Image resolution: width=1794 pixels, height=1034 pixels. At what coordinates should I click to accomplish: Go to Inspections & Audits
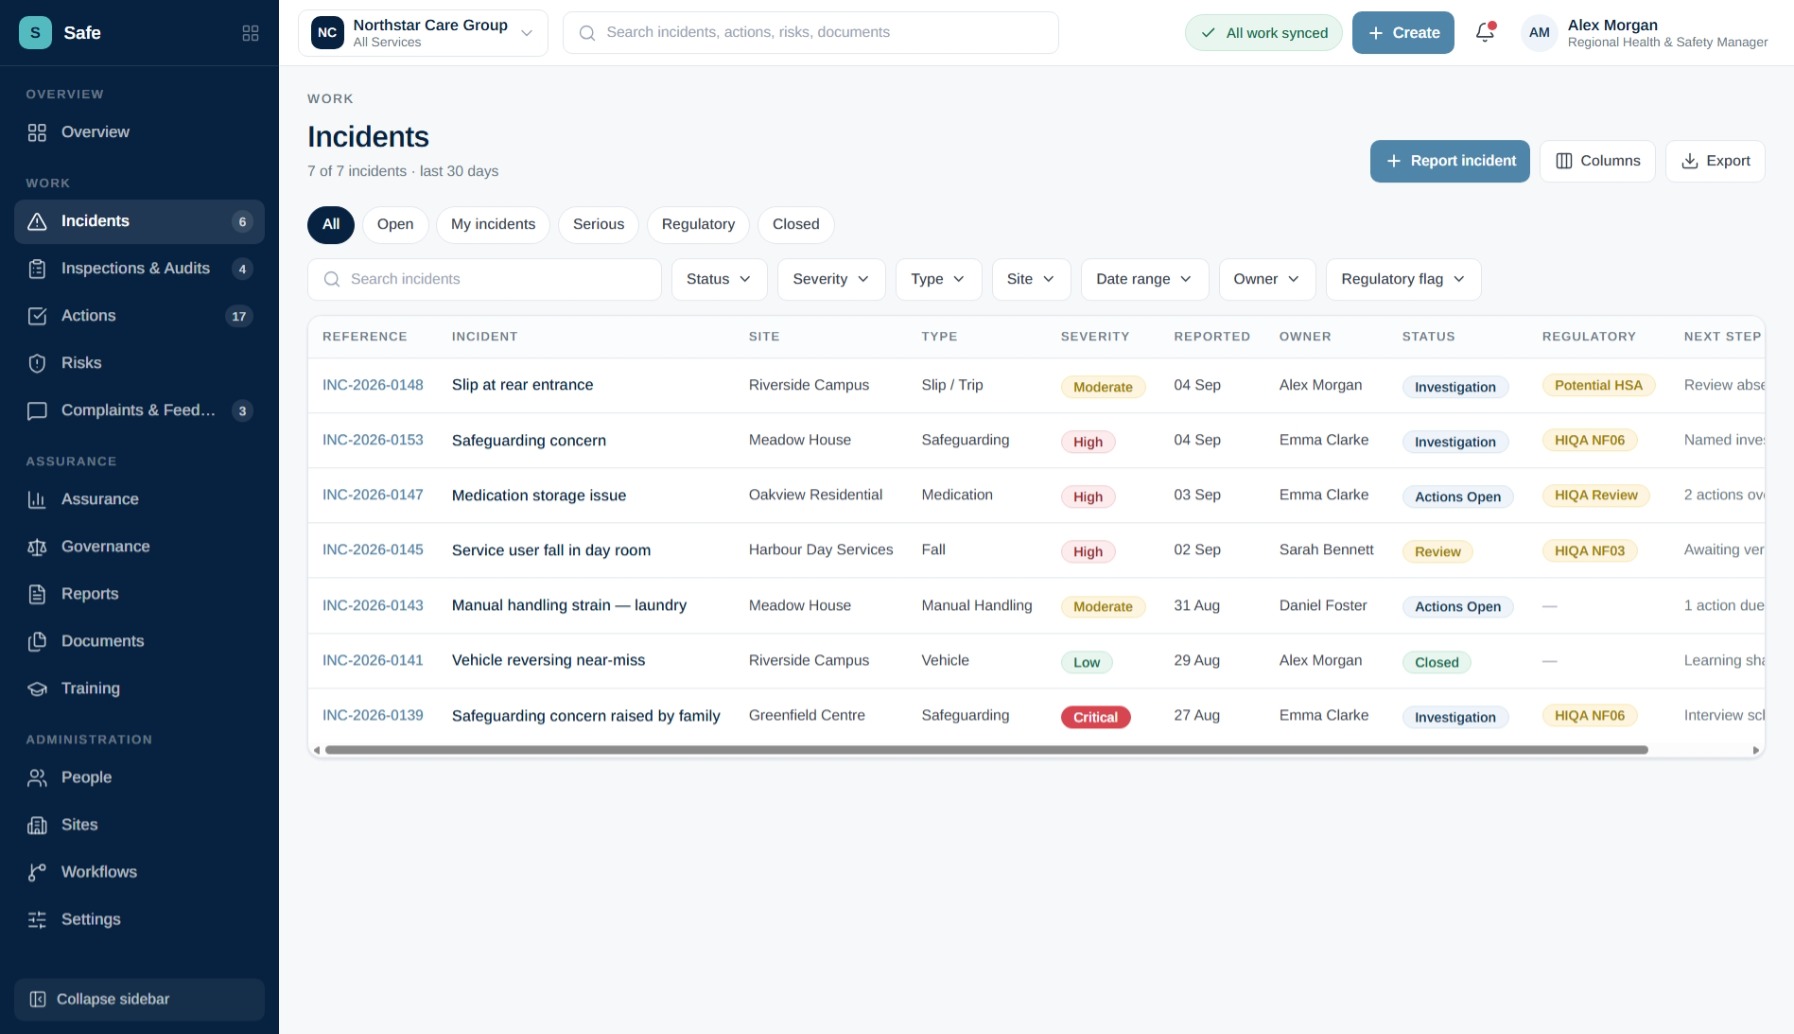coord(139,268)
